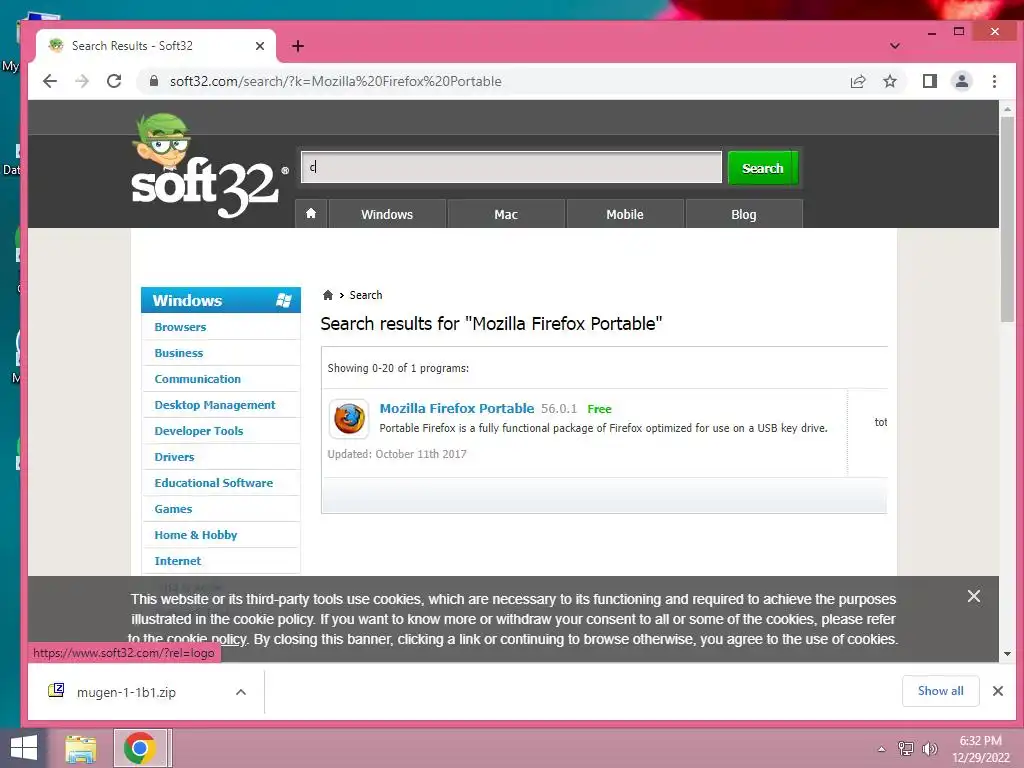Click the volume speaker tray icon
This screenshot has height=768, width=1024.
pyautogui.click(x=929, y=749)
